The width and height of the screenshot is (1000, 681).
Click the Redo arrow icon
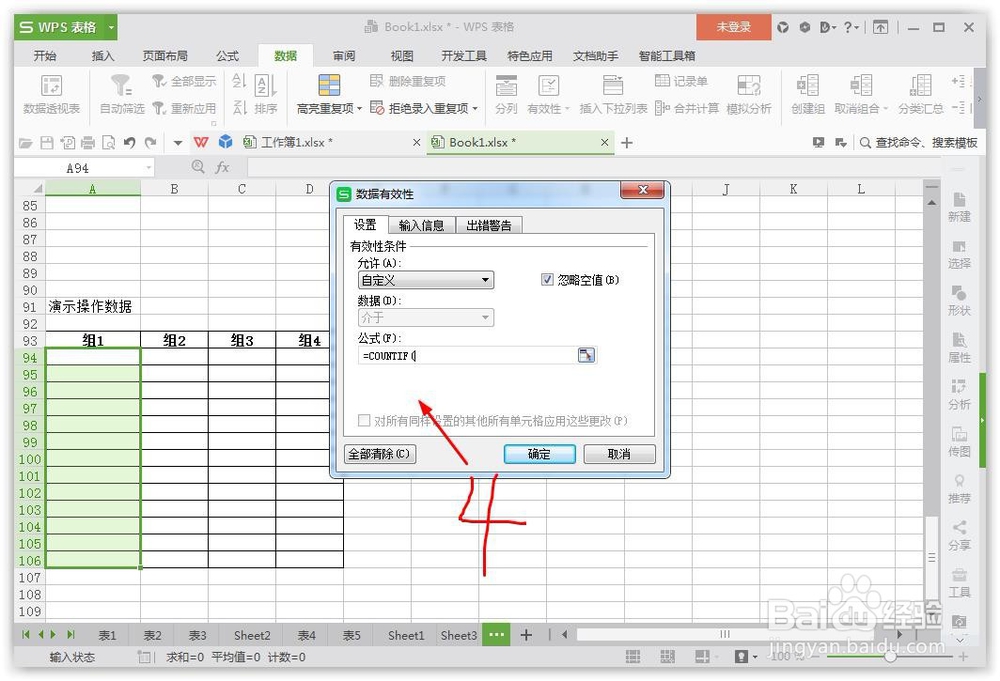coord(151,143)
